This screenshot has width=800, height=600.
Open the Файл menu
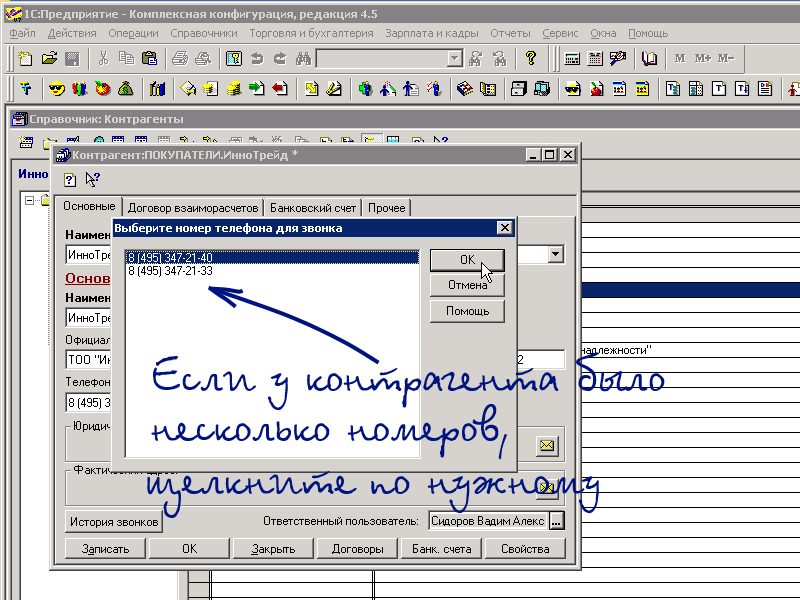coord(22,33)
